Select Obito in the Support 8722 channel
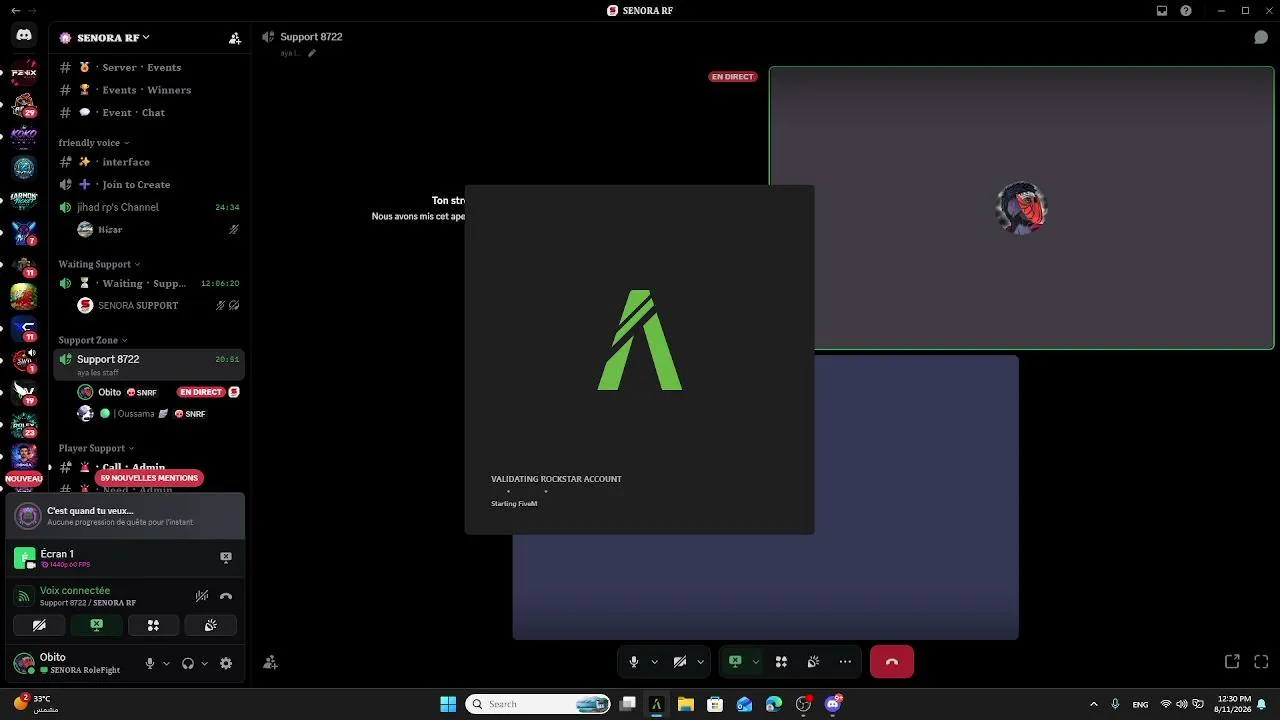Image resolution: width=1280 pixels, height=720 pixels. pyautogui.click(x=149, y=392)
